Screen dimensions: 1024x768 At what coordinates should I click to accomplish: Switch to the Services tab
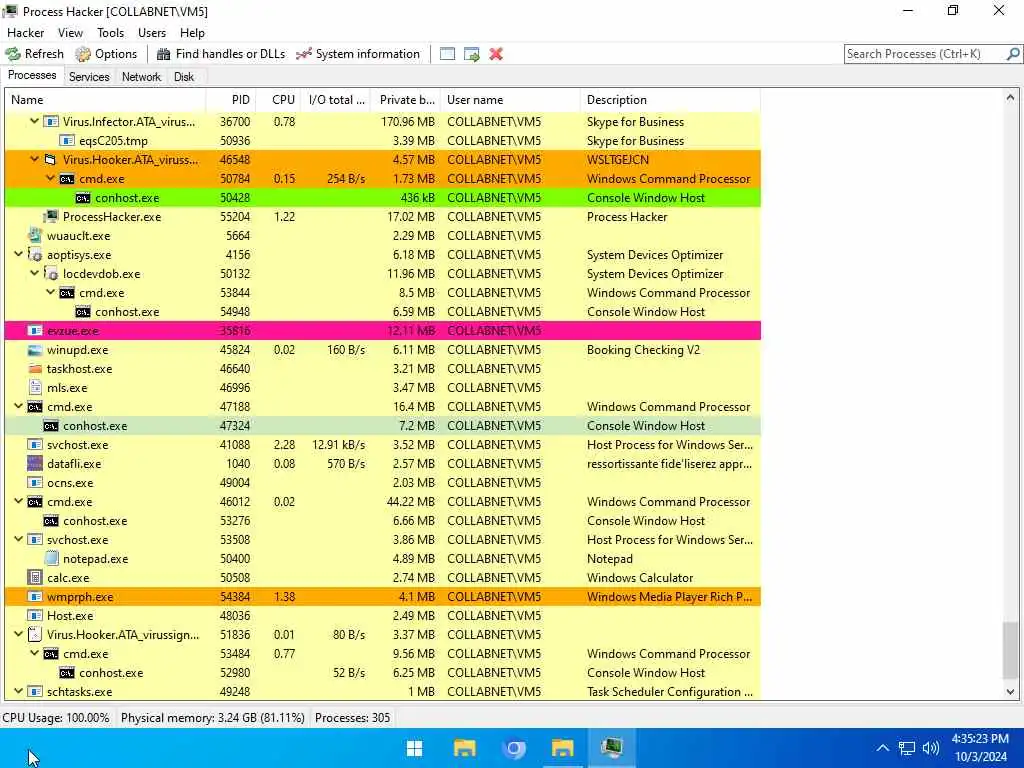(x=89, y=77)
